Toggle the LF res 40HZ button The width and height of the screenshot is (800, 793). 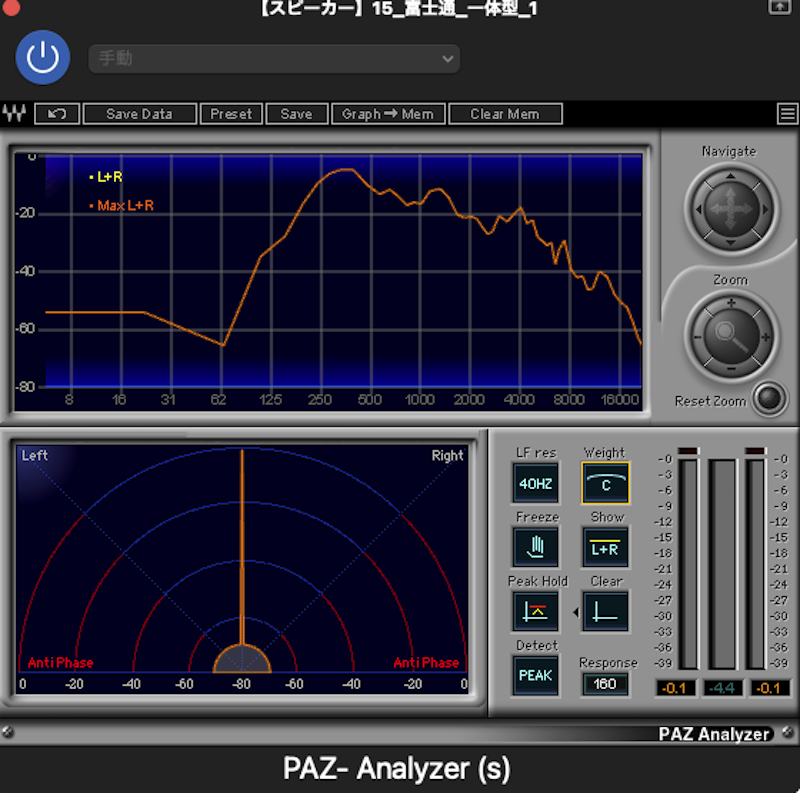point(535,483)
